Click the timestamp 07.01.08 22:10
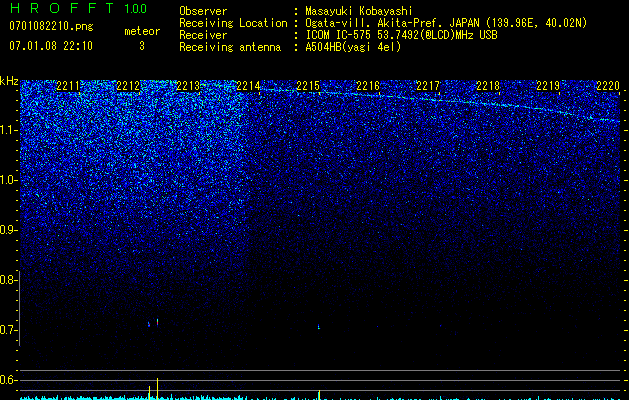 [x=51, y=46]
